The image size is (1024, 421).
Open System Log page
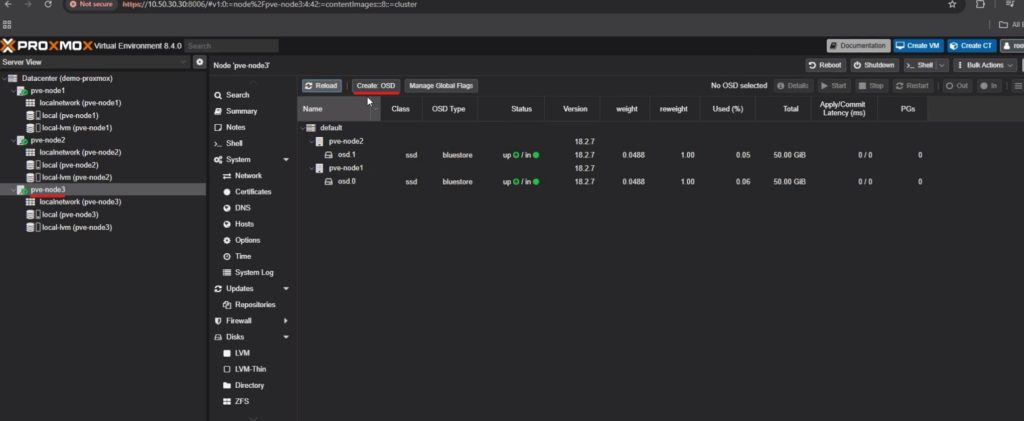[x=252, y=272]
